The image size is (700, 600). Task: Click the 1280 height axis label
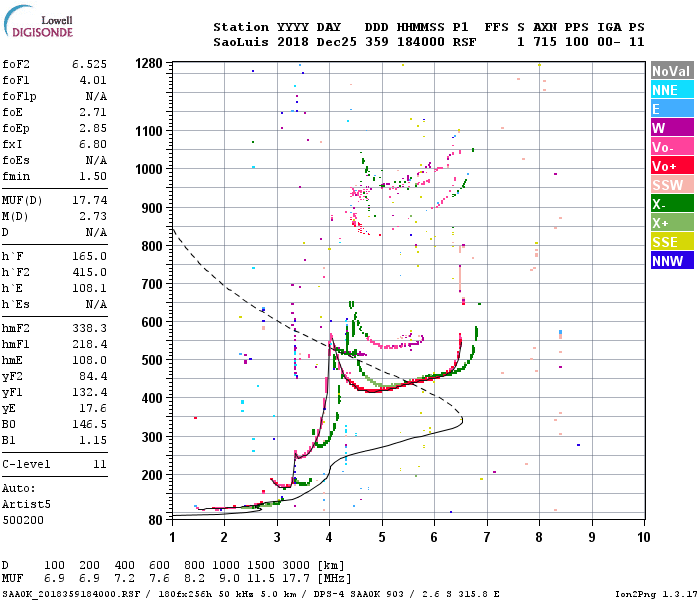pos(149,63)
